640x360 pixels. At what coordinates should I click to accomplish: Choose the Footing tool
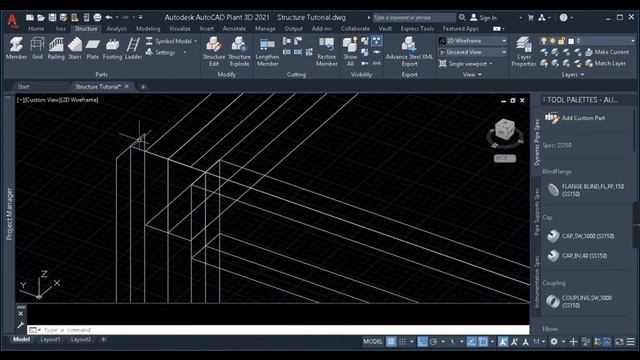coord(112,49)
